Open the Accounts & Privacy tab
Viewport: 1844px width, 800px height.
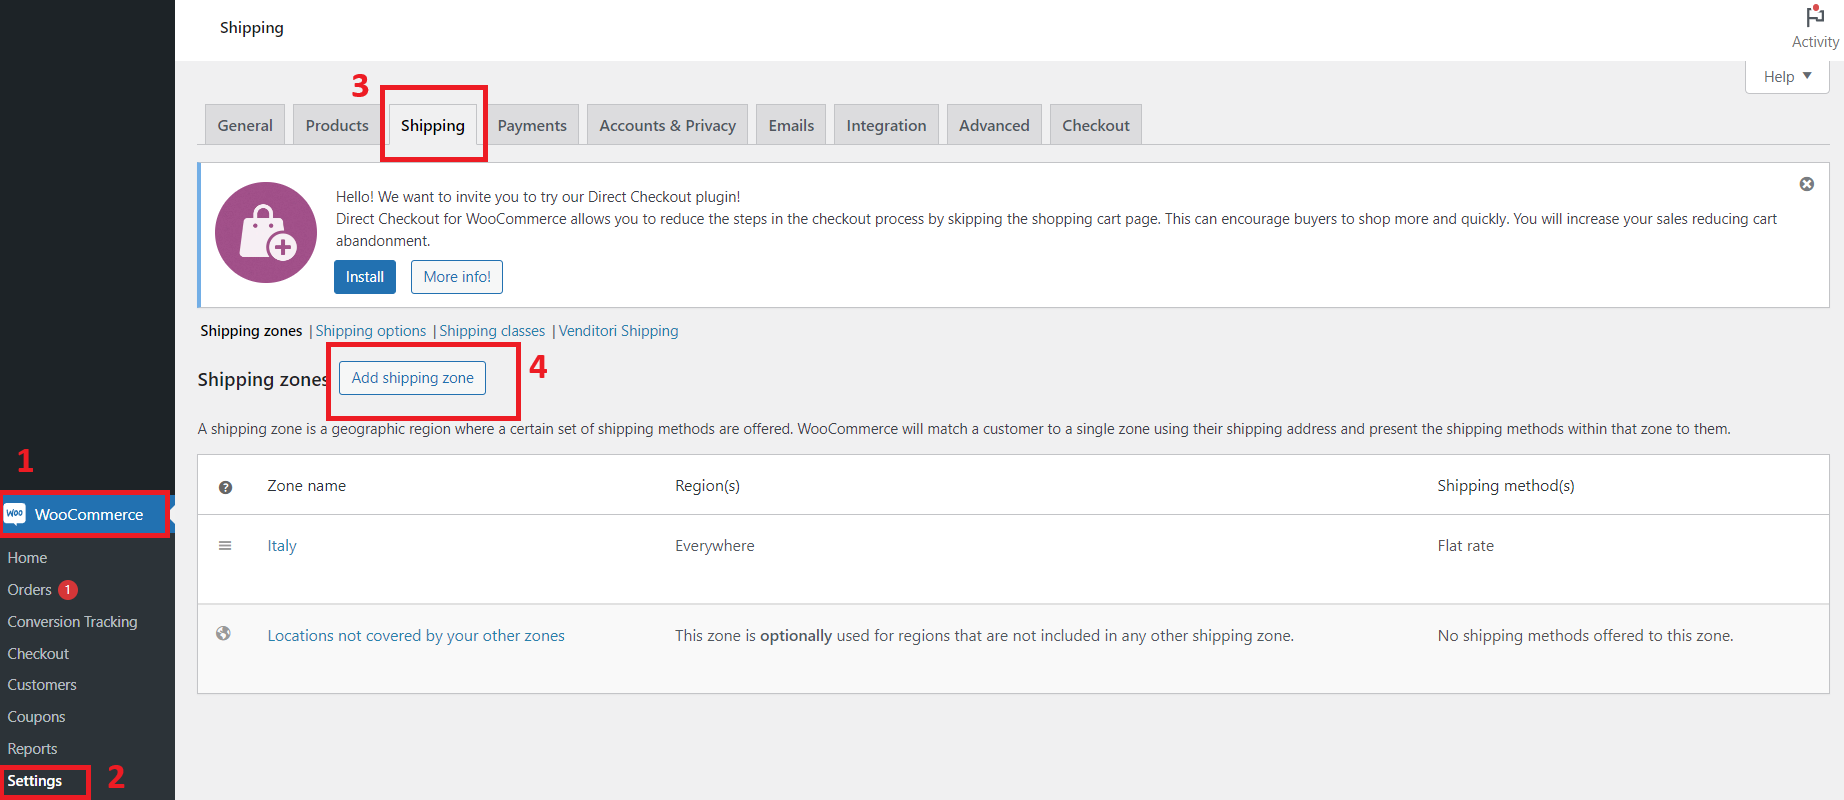(667, 125)
